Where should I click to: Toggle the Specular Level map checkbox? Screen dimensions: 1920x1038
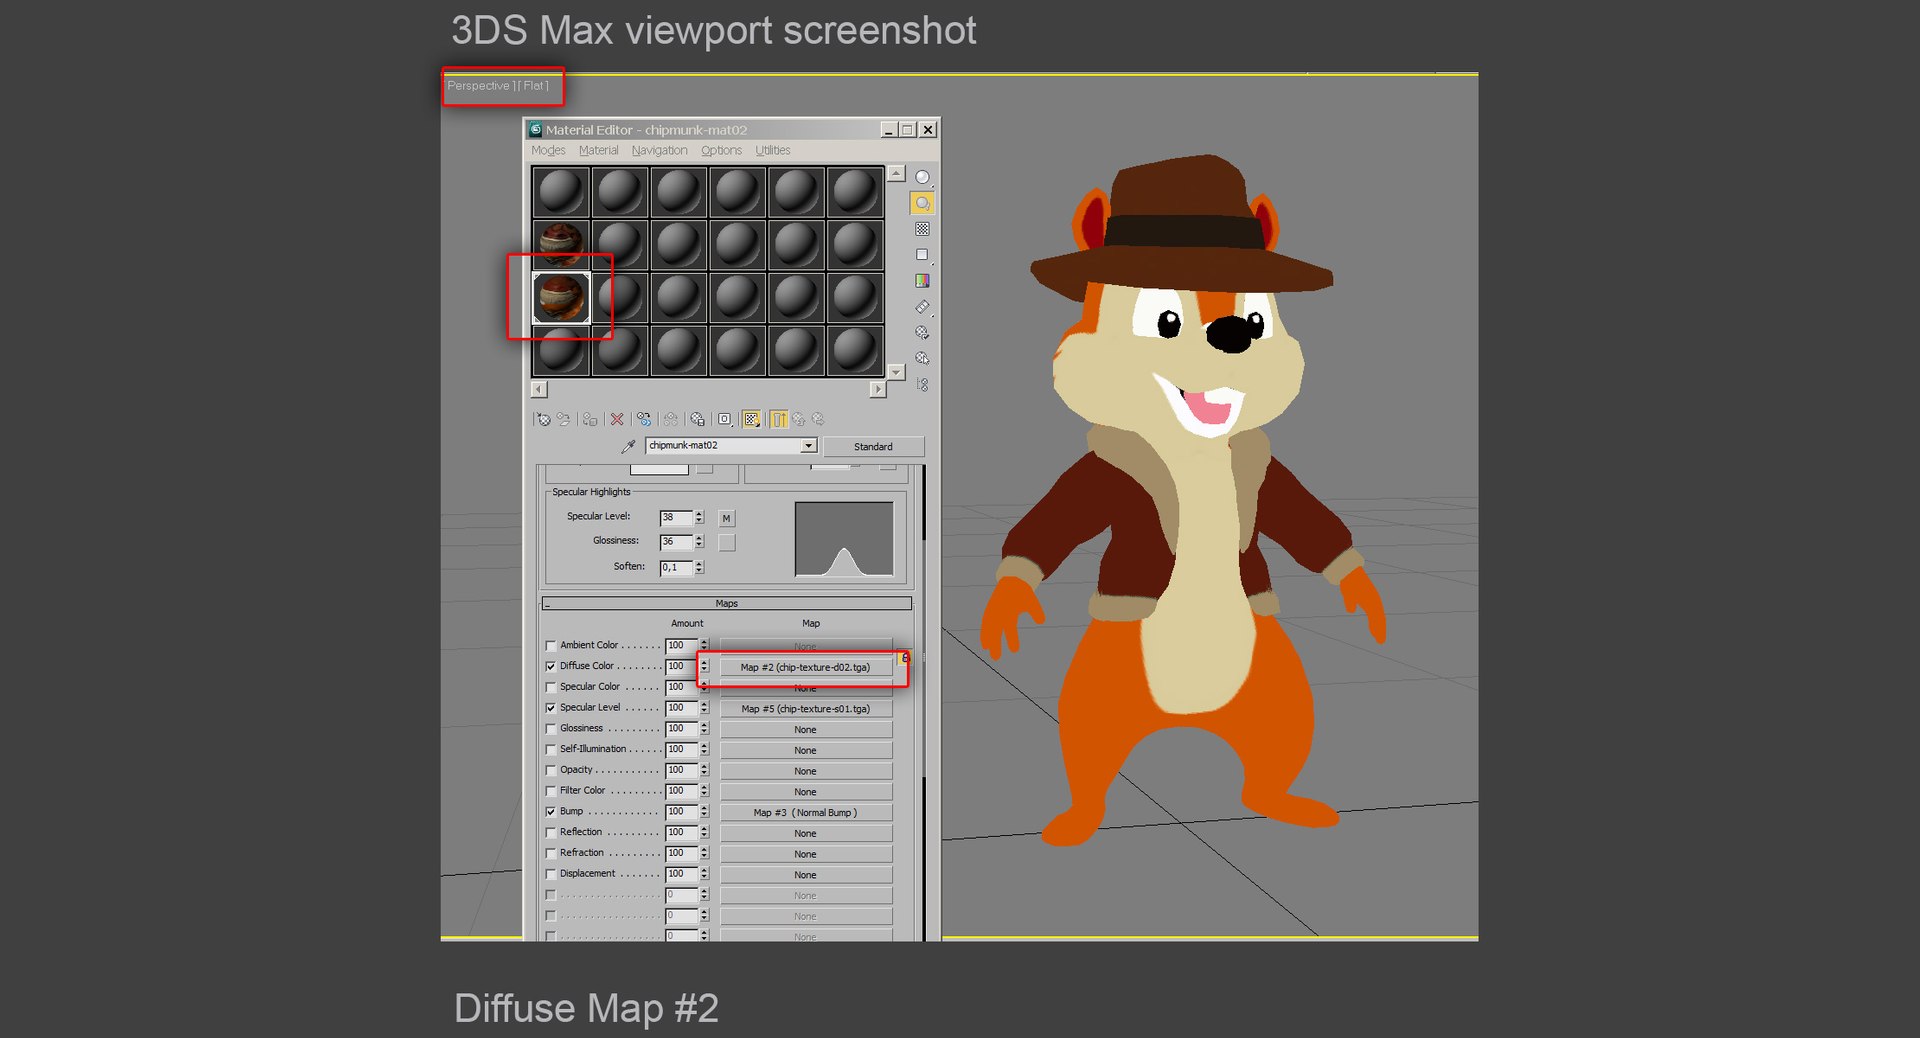(551, 708)
